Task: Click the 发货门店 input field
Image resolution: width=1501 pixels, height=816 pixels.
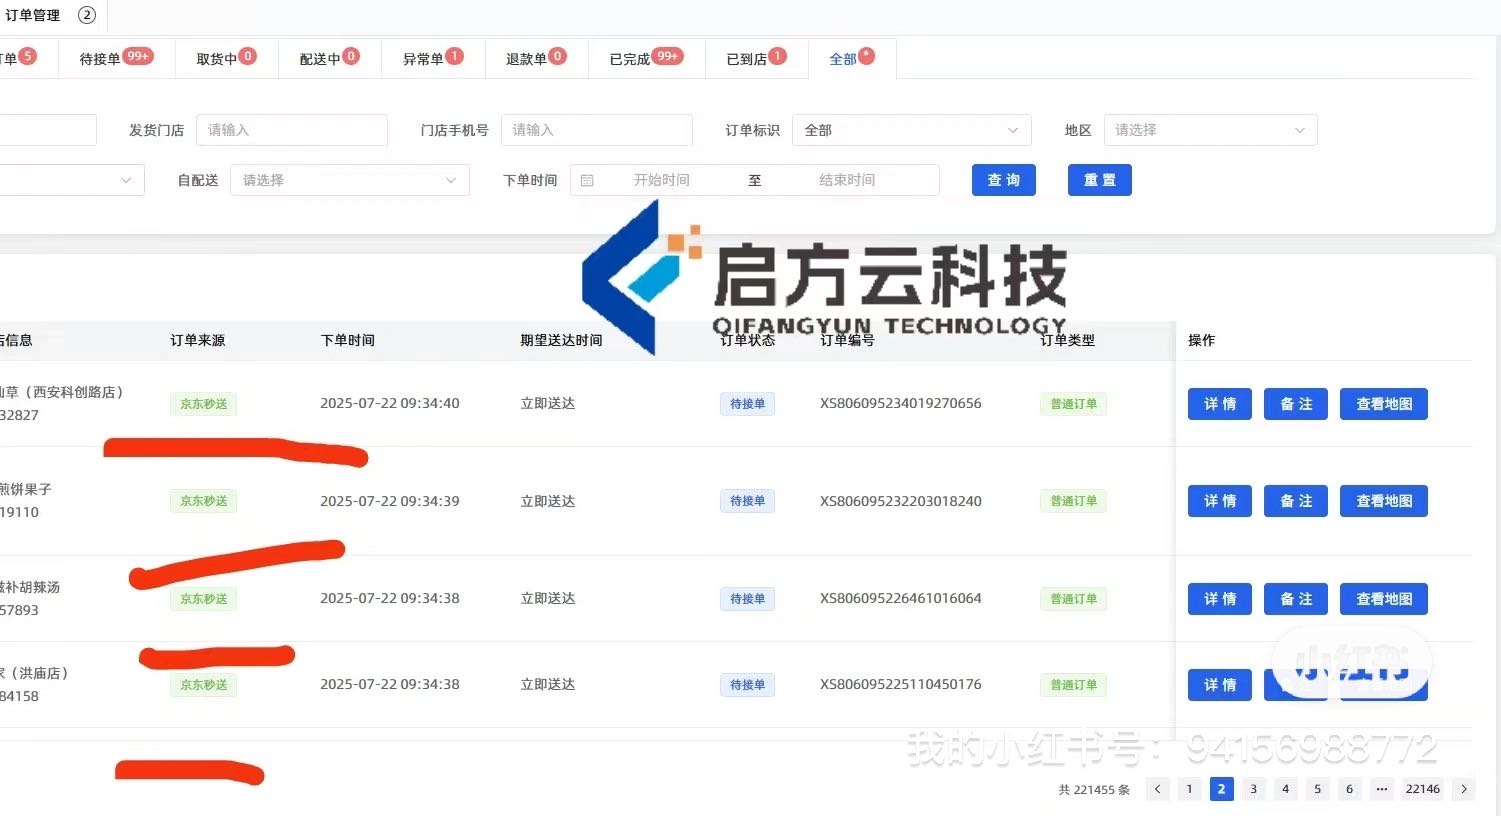Action: (292, 130)
